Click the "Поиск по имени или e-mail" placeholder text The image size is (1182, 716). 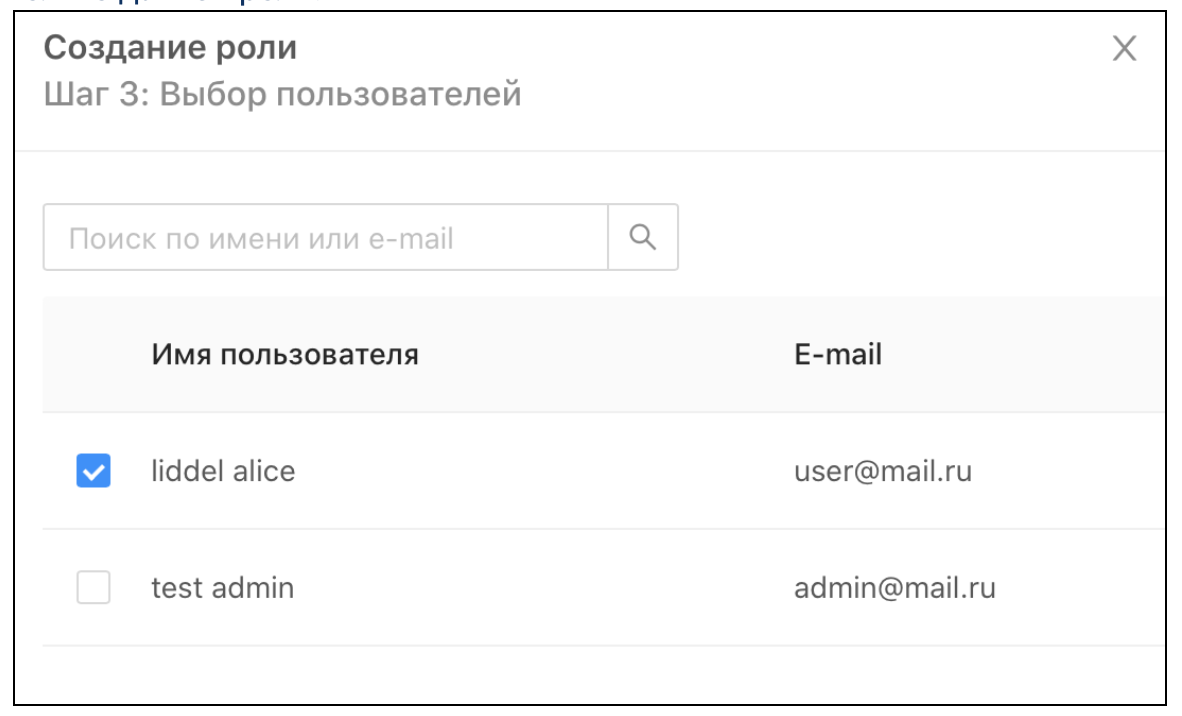coord(261,239)
